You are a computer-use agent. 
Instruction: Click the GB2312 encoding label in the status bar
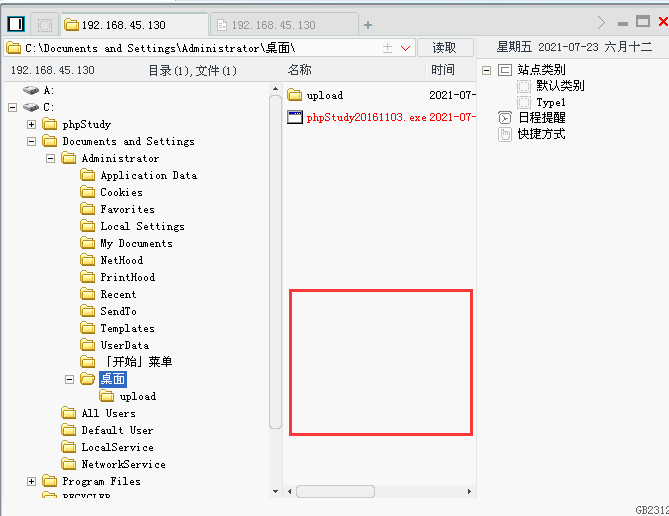652,510
